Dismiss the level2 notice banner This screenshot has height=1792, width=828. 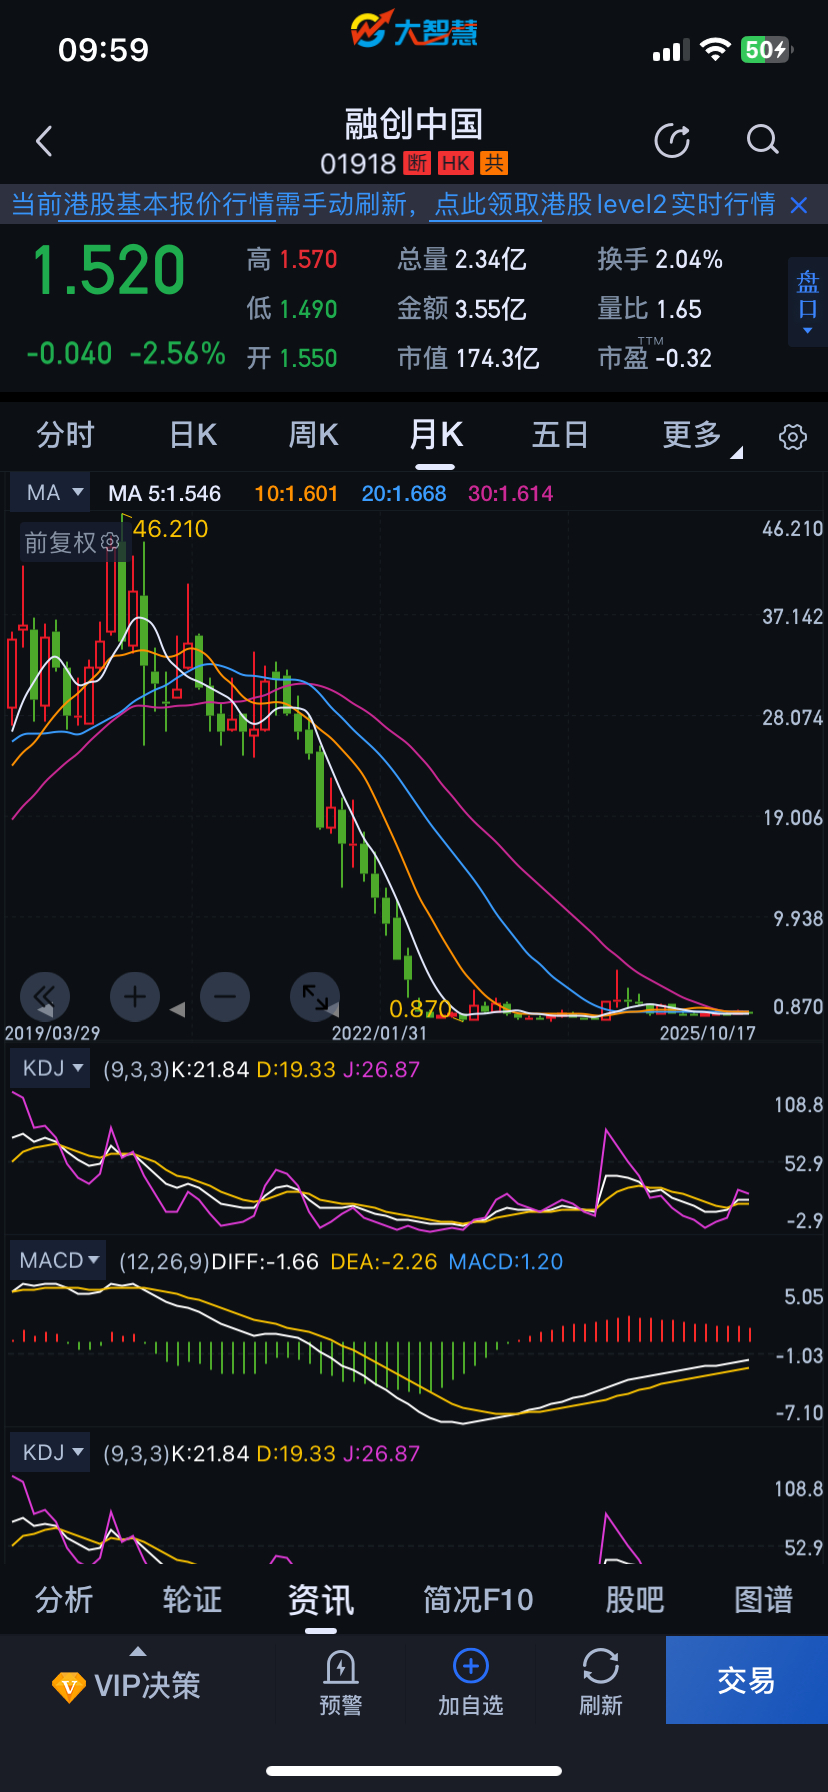click(799, 205)
